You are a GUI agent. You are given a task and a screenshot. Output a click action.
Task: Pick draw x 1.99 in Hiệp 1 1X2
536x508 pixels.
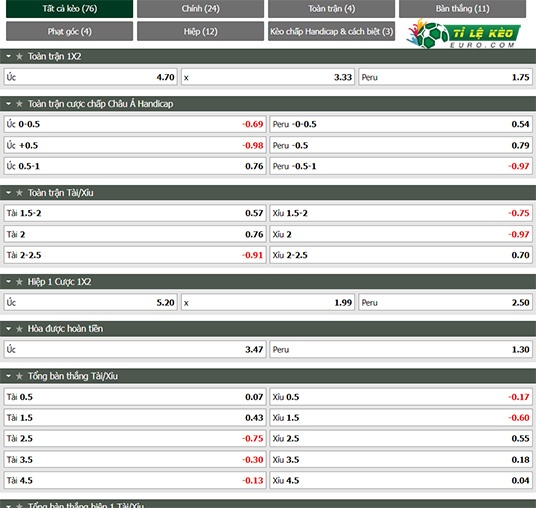coord(268,303)
